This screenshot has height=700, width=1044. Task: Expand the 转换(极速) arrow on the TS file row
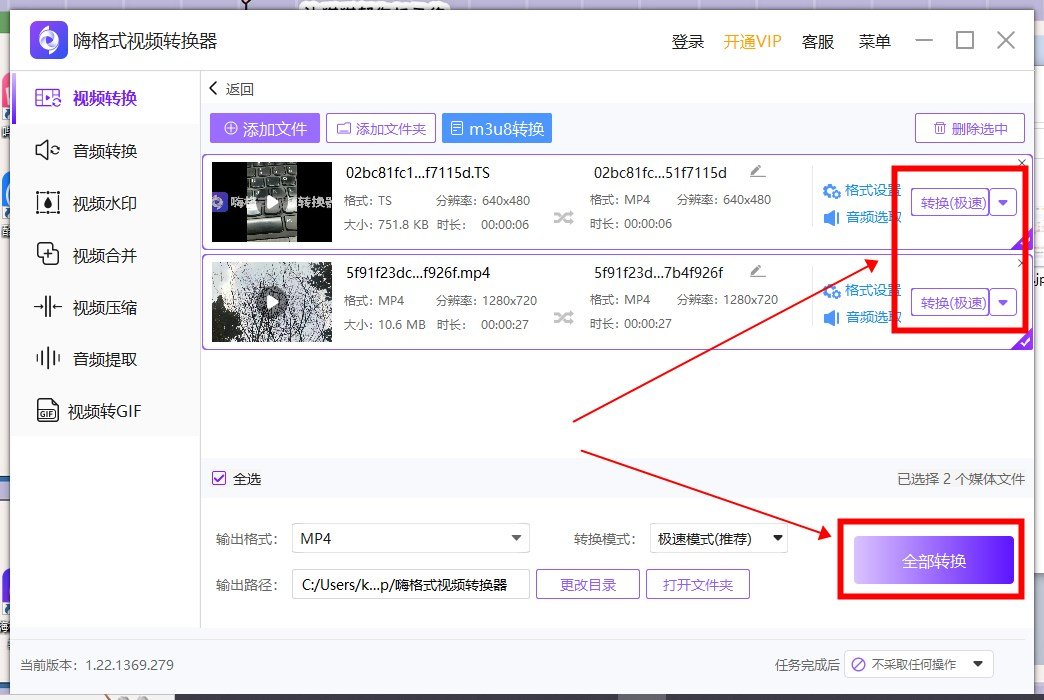[x=1003, y=202]
